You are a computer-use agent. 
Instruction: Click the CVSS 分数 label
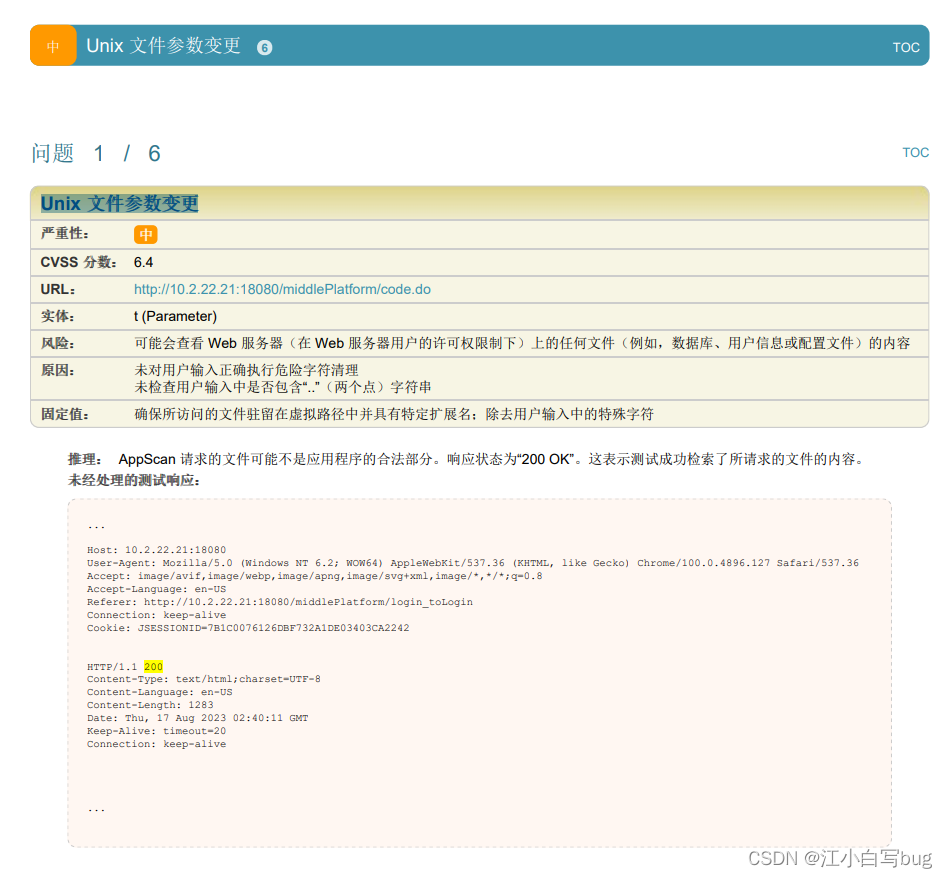(x=79, y=262)
